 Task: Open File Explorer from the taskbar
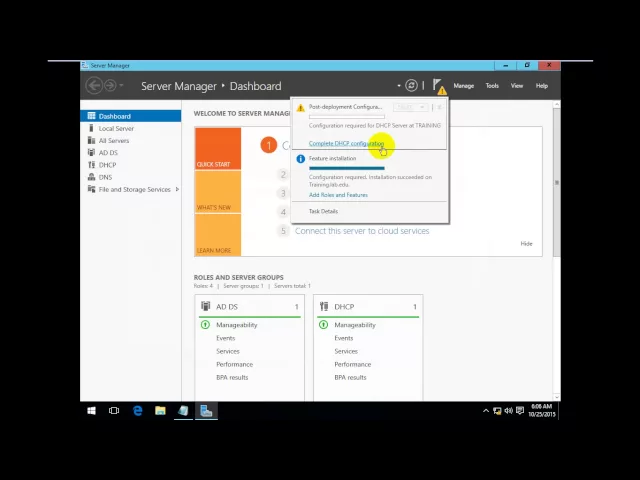[160, 411]
